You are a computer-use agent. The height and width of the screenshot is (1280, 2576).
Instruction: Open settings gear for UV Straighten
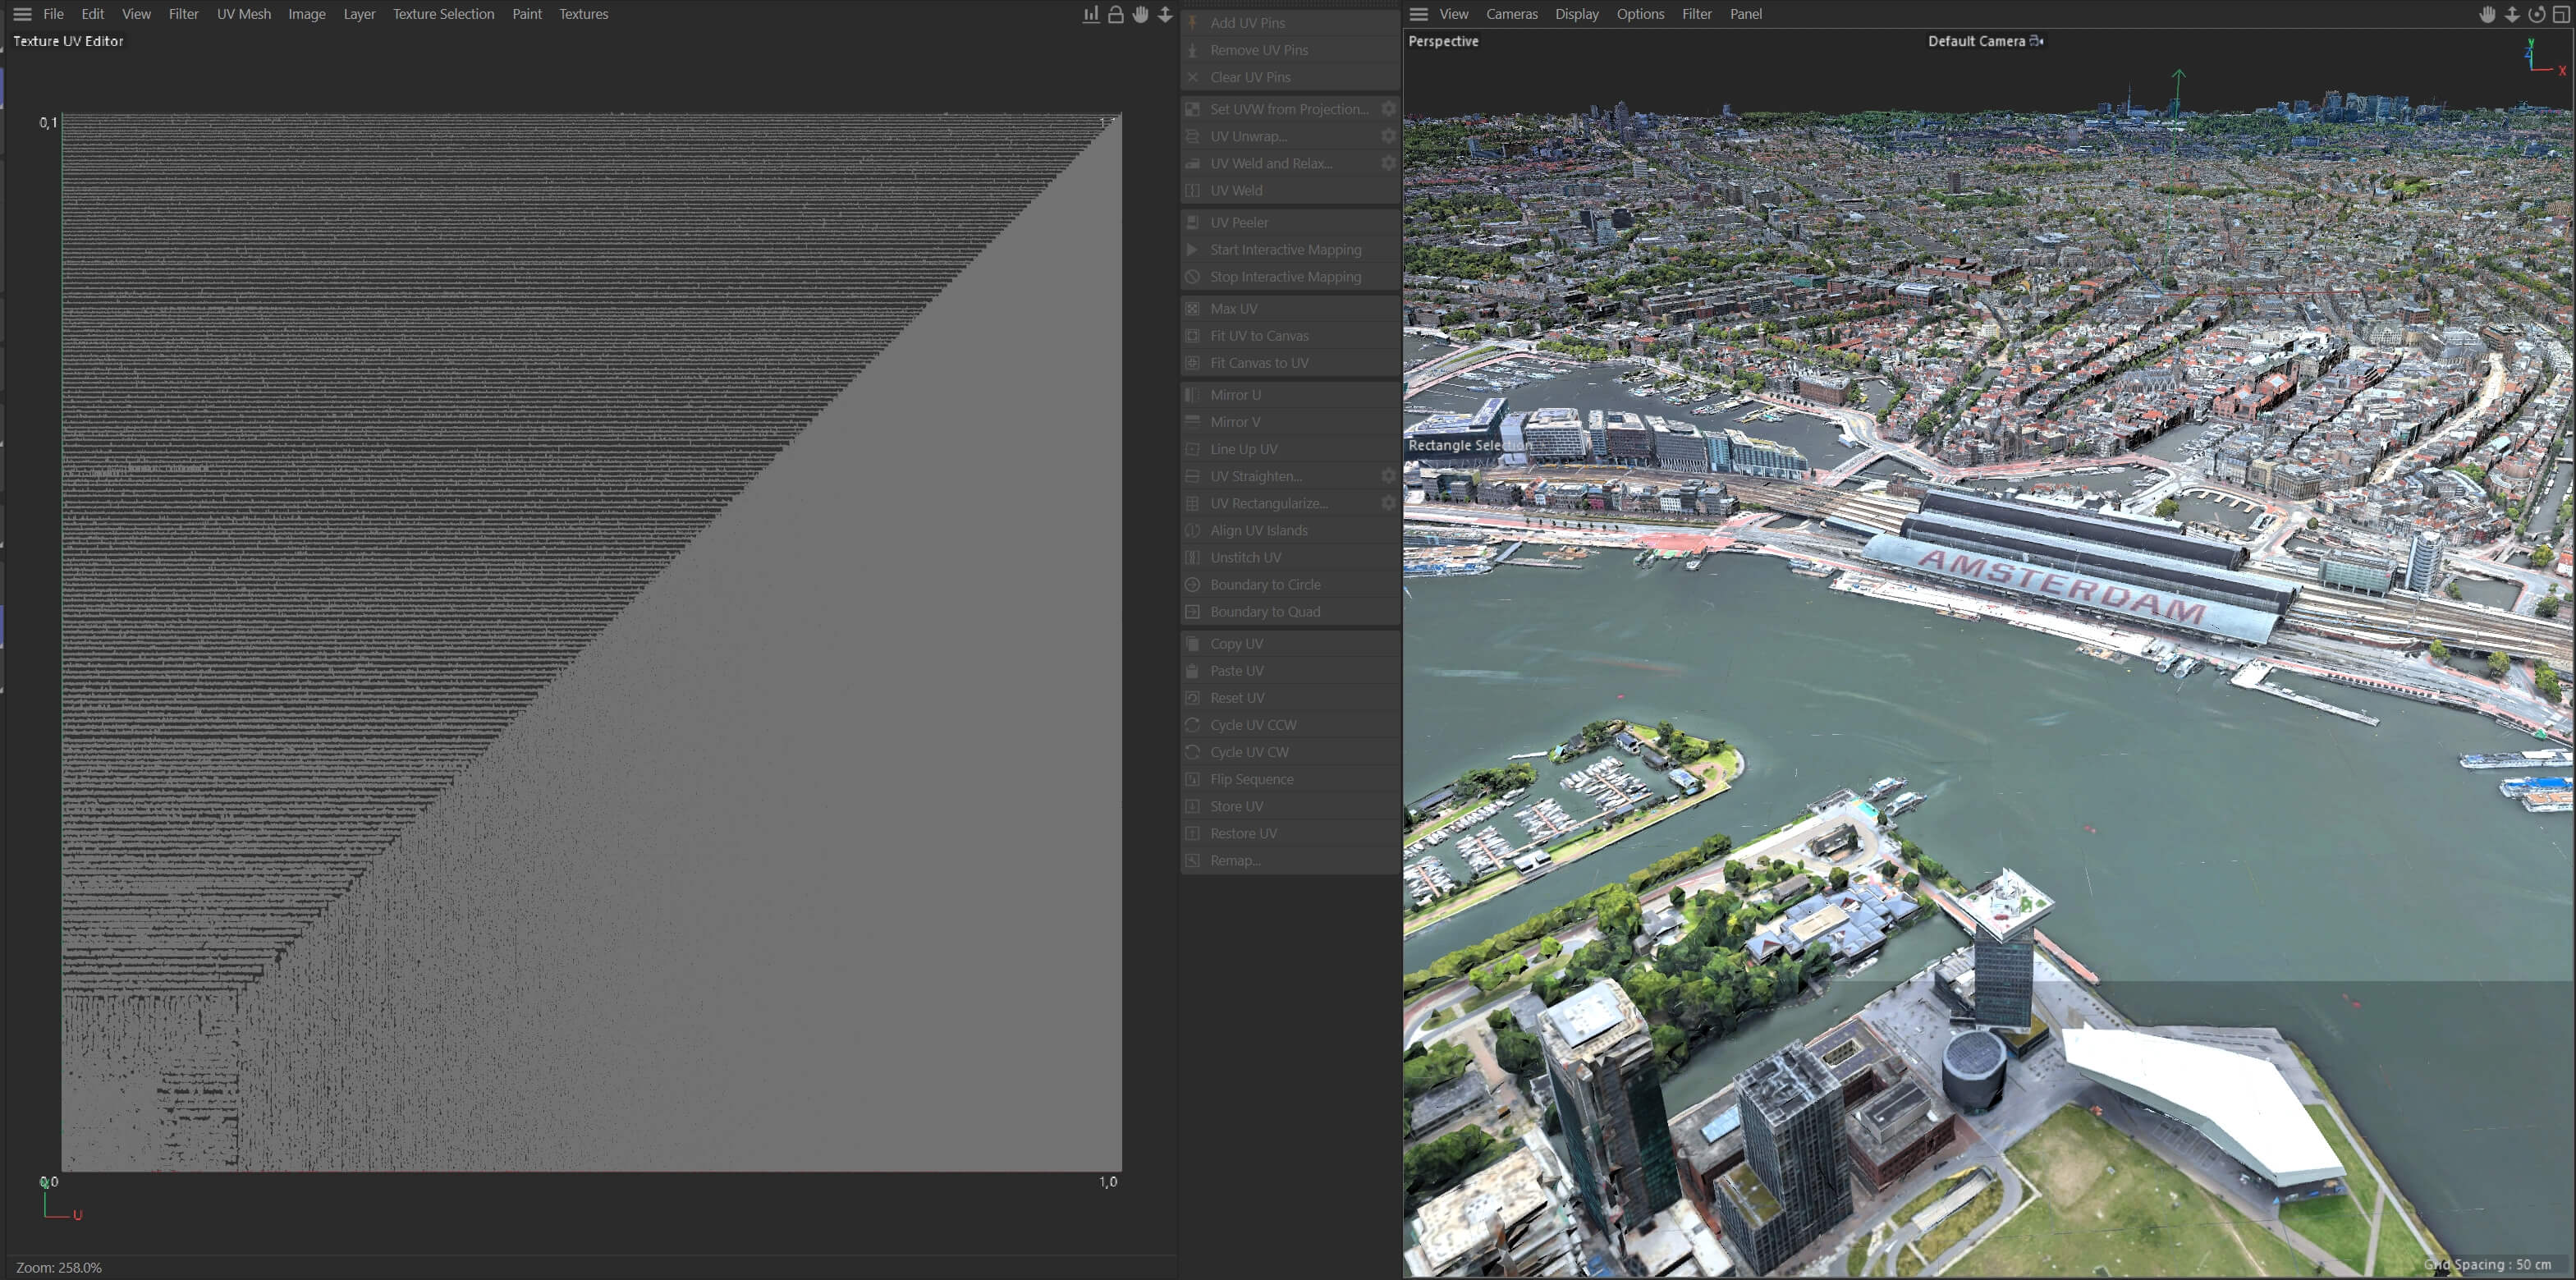[1388, 476]
